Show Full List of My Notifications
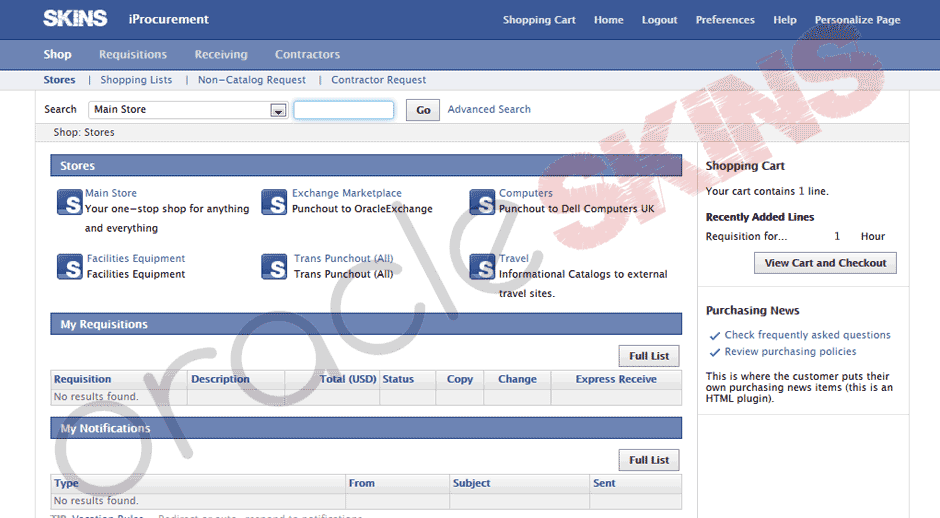 649,460
